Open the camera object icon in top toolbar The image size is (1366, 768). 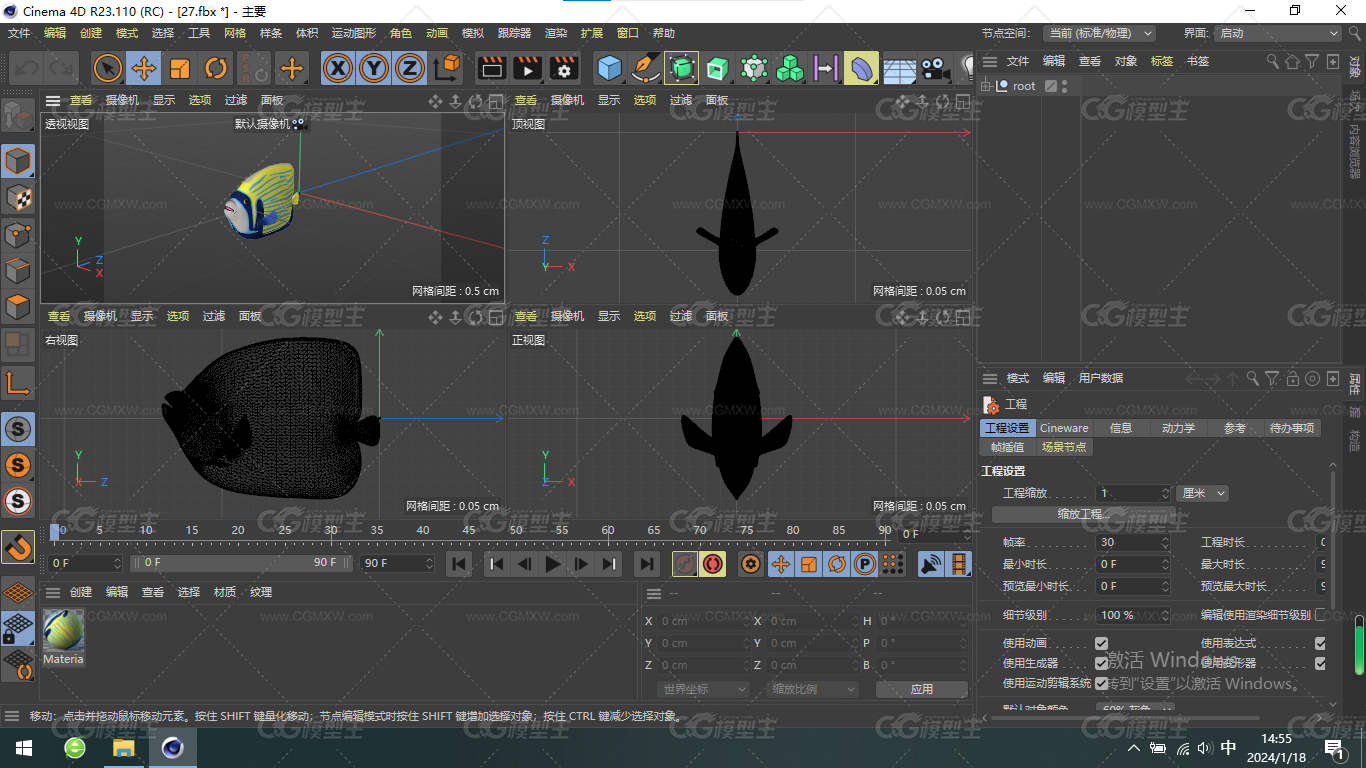pyautogui.click(x=935, y=68)
